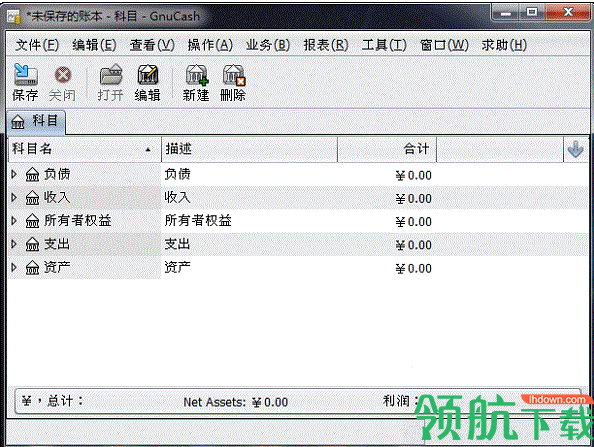Expand the 负债 account tree
This screenshot has width=594, height=447.
(x=14, y=174)
